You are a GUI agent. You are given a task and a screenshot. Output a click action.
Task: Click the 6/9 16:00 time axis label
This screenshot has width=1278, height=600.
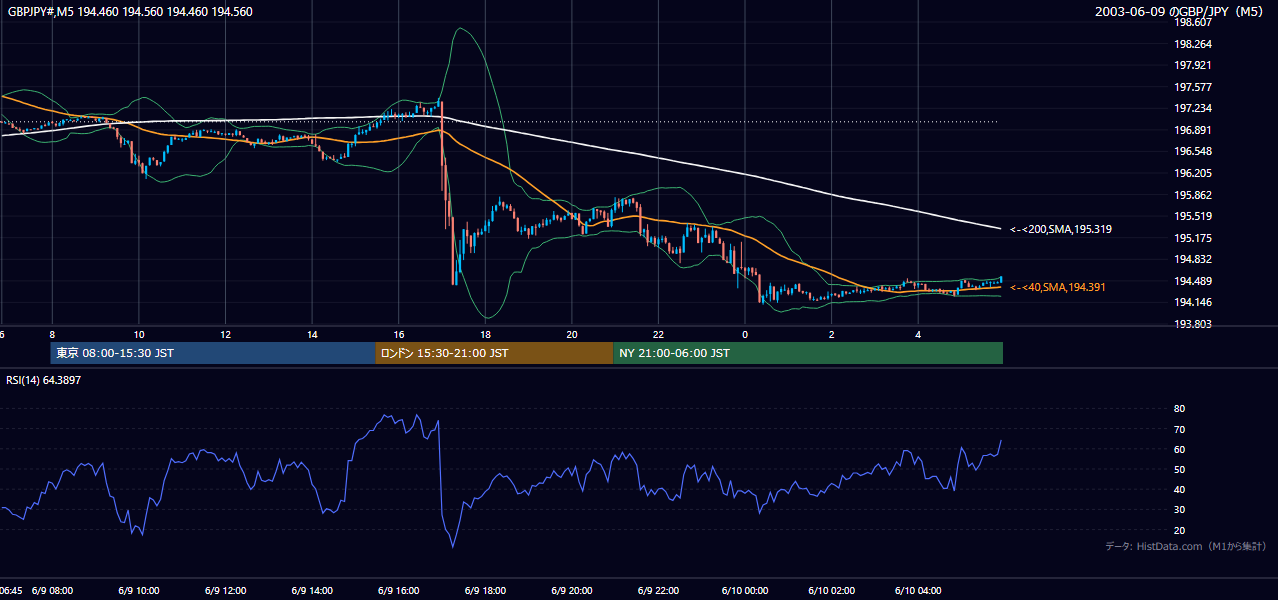click(x=399, y=590)
